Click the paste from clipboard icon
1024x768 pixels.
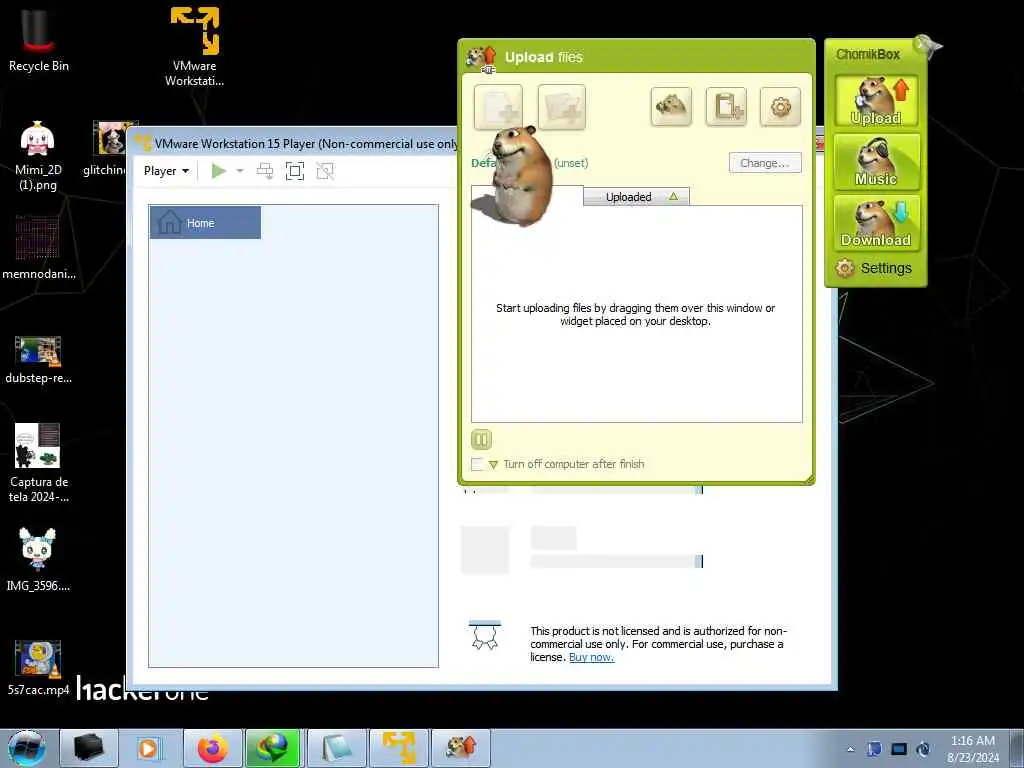[726, 106]
